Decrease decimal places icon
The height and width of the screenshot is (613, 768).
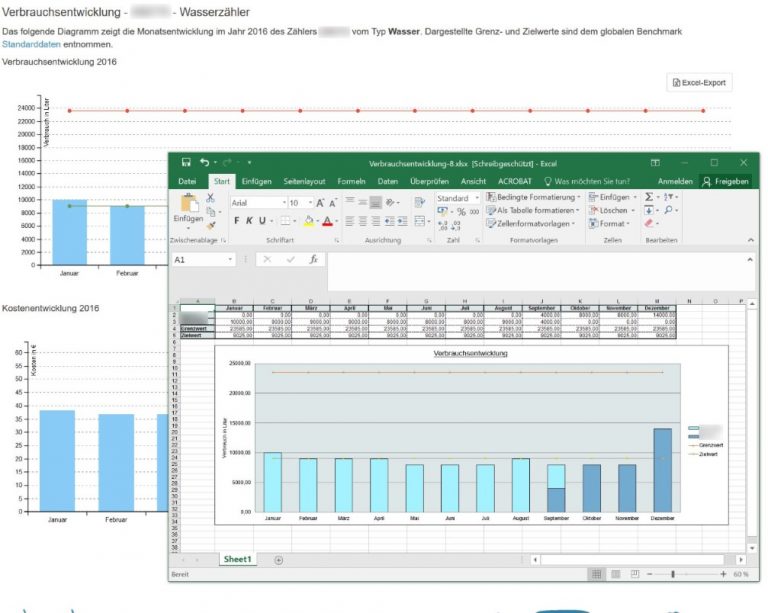pos(456,226)
